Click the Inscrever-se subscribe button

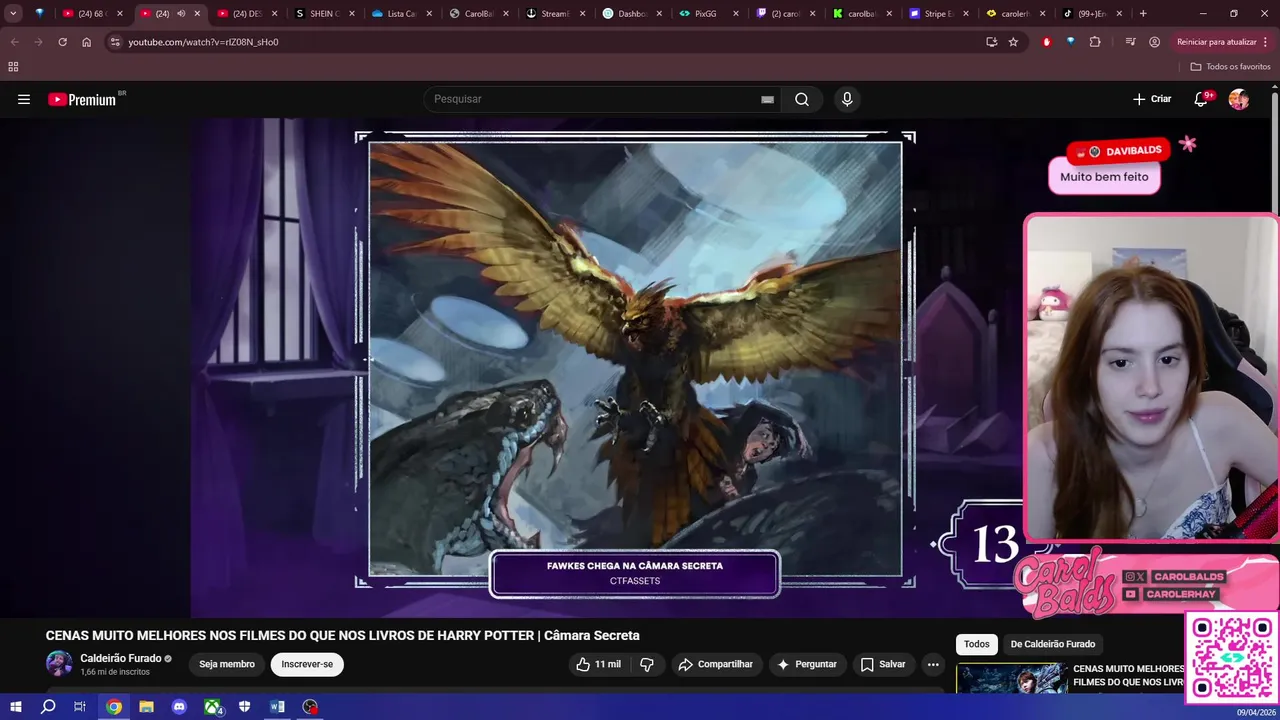coord(307,664)
